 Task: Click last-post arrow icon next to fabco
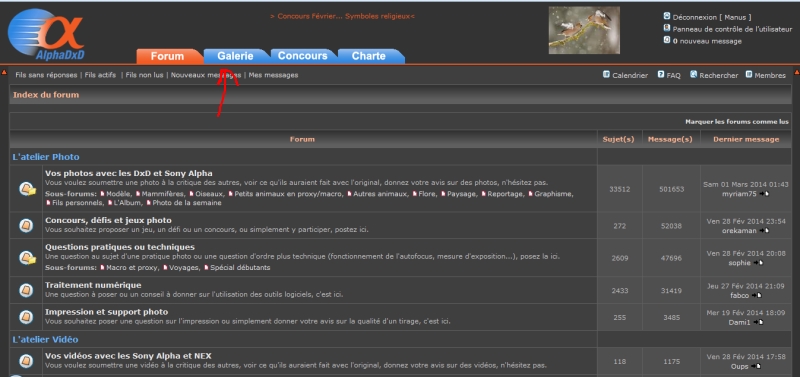point(758,295)
